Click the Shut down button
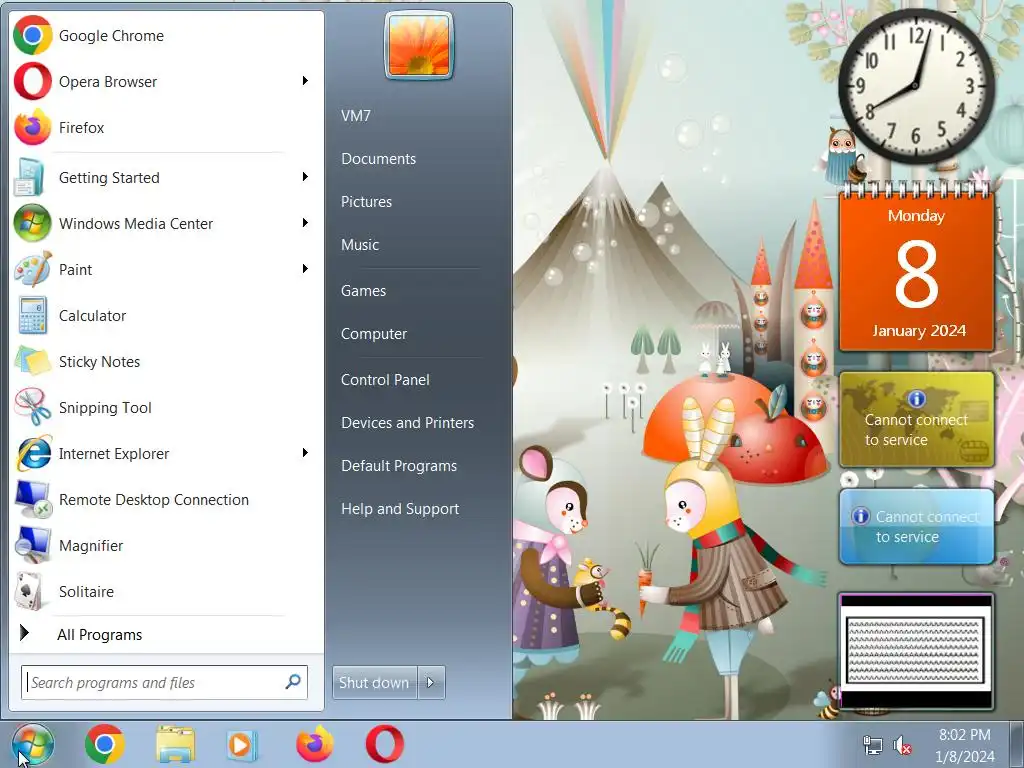This screenshot has width=1024, height=768. coord(374,682)
